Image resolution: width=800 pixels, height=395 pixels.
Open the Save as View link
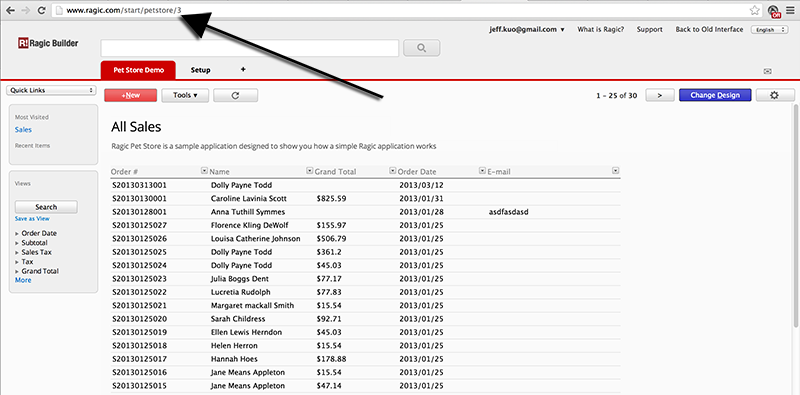tap(32, 218)
